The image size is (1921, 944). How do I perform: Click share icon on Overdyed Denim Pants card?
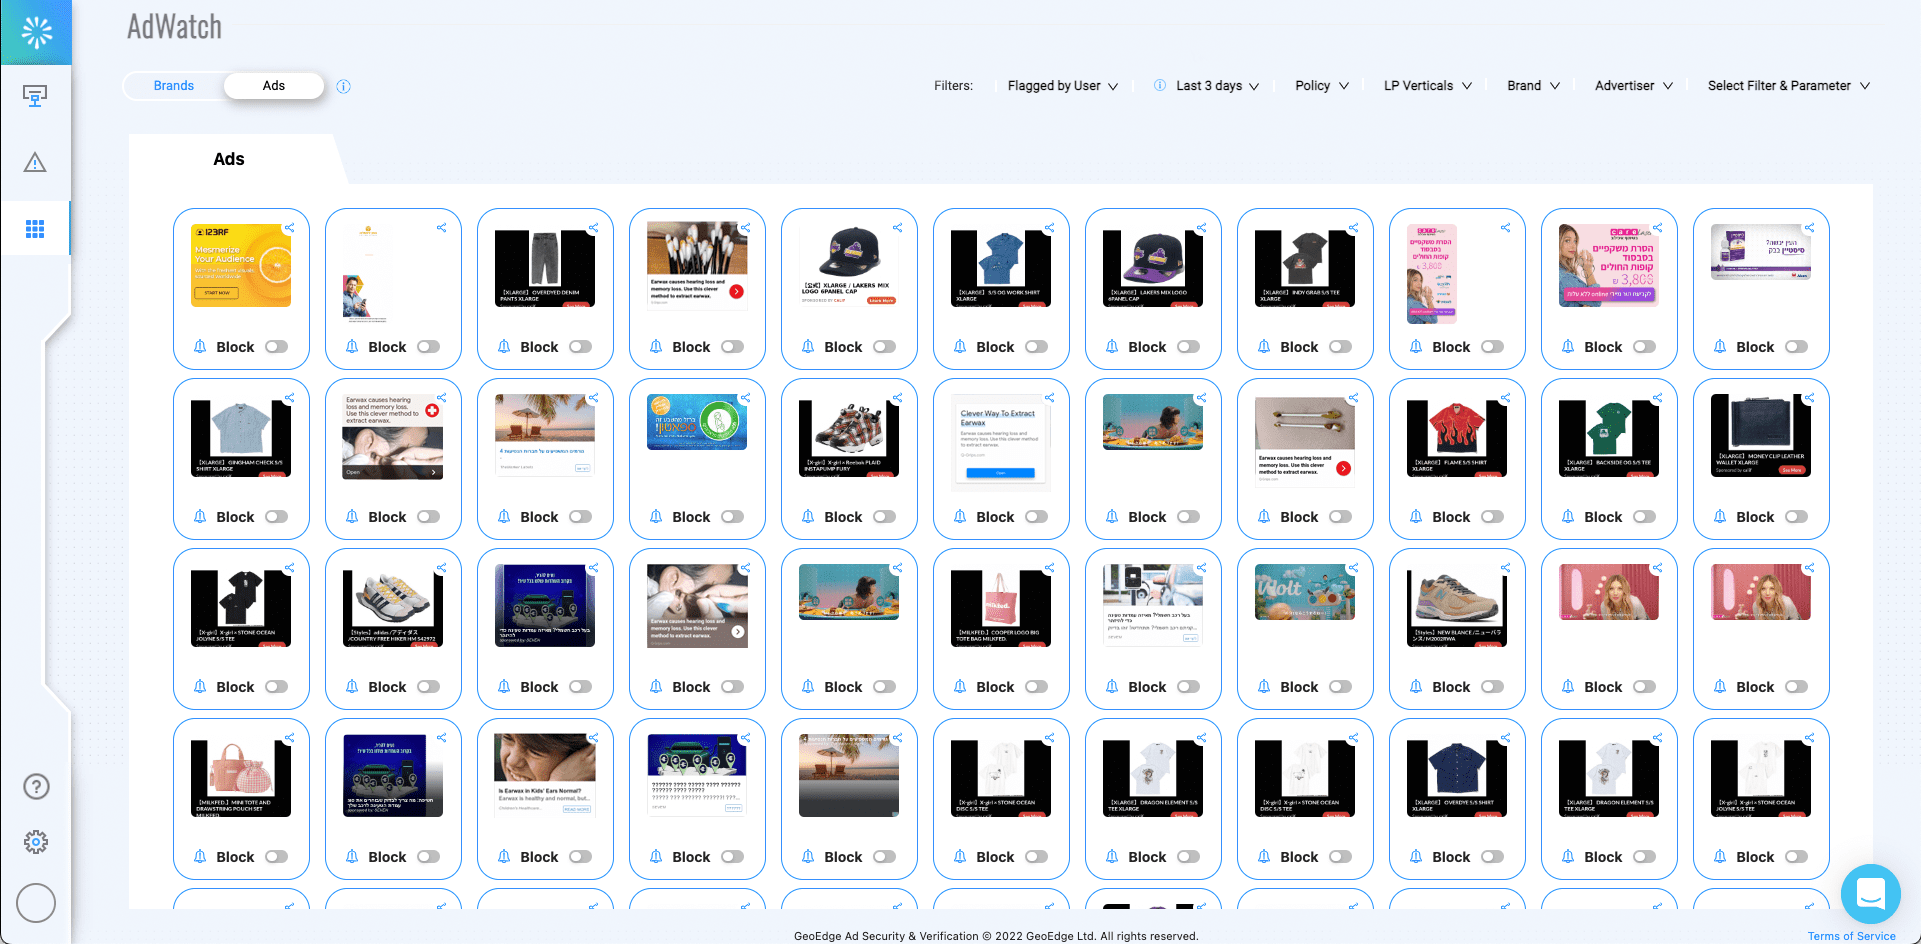593,228
